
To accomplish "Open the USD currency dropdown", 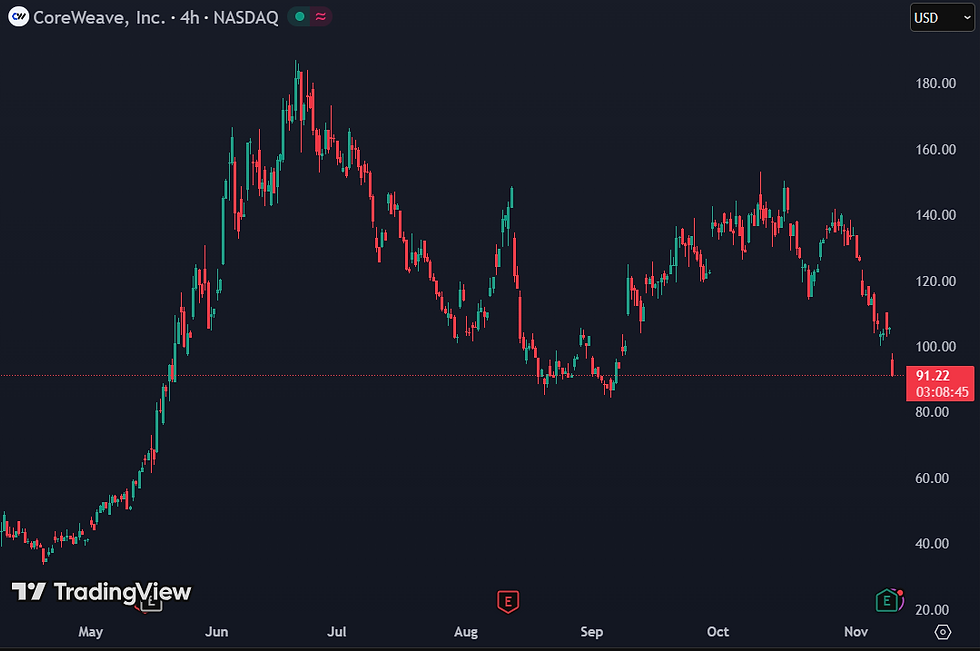I will click(x=942, y=17).
